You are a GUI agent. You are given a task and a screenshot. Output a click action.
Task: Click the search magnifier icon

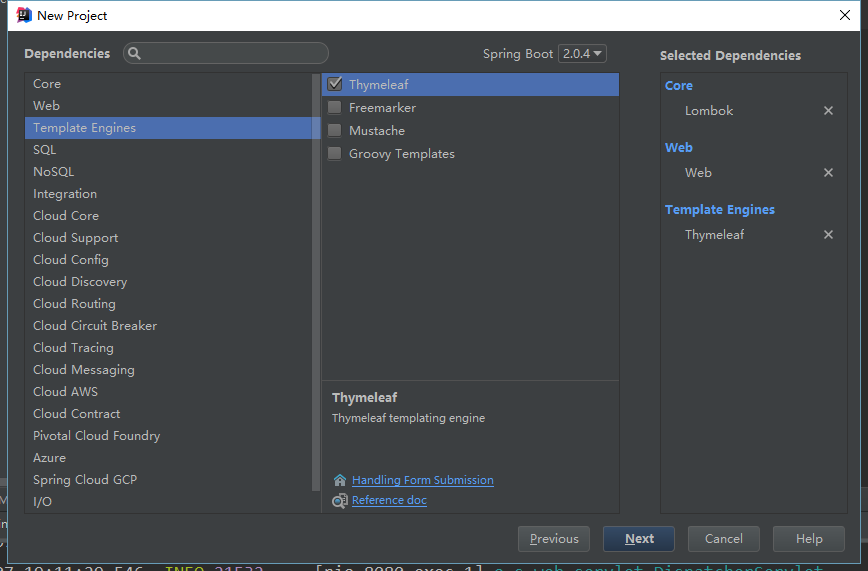134,53
